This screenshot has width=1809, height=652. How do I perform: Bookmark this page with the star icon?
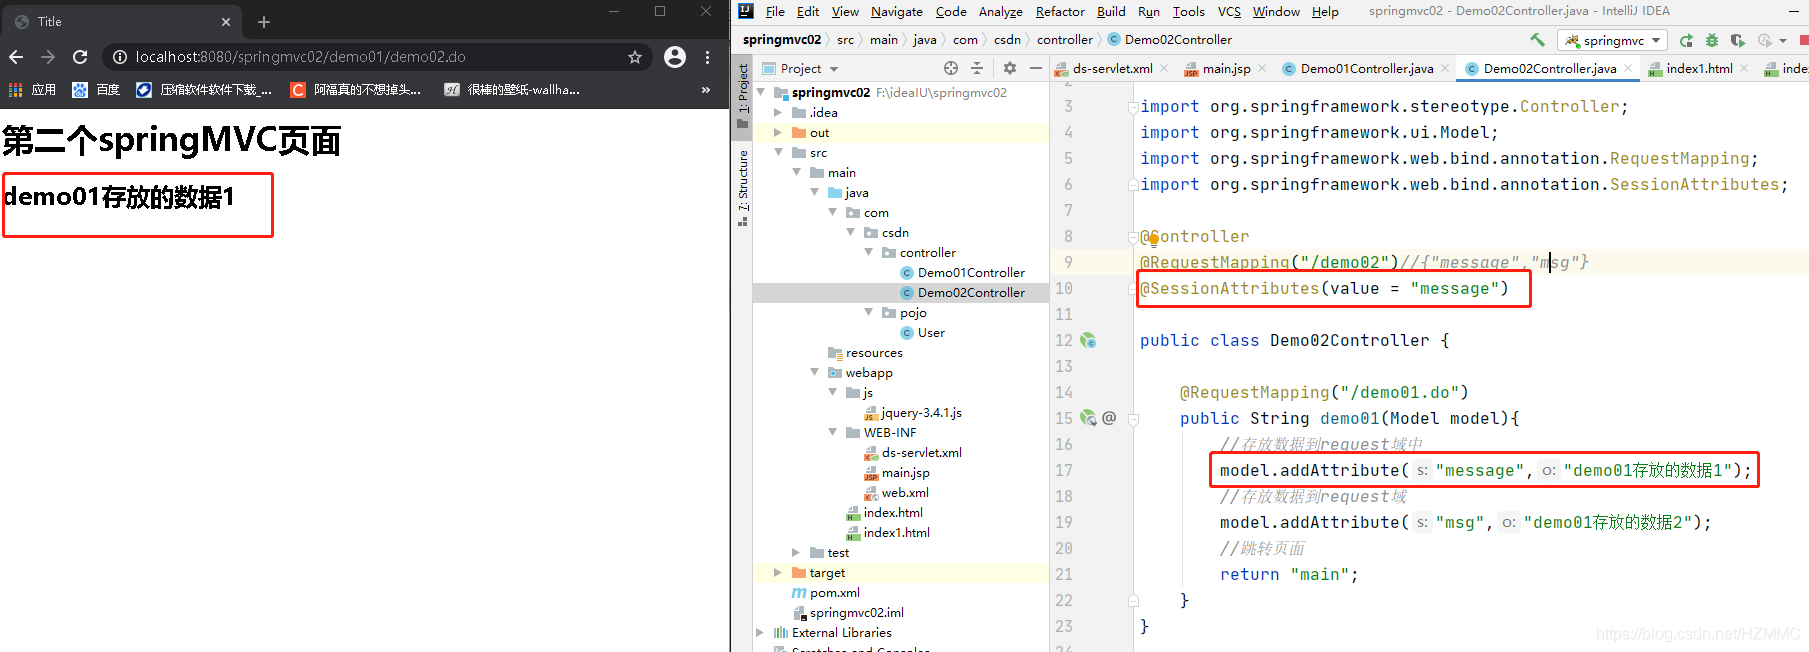[x=635, y=57]
